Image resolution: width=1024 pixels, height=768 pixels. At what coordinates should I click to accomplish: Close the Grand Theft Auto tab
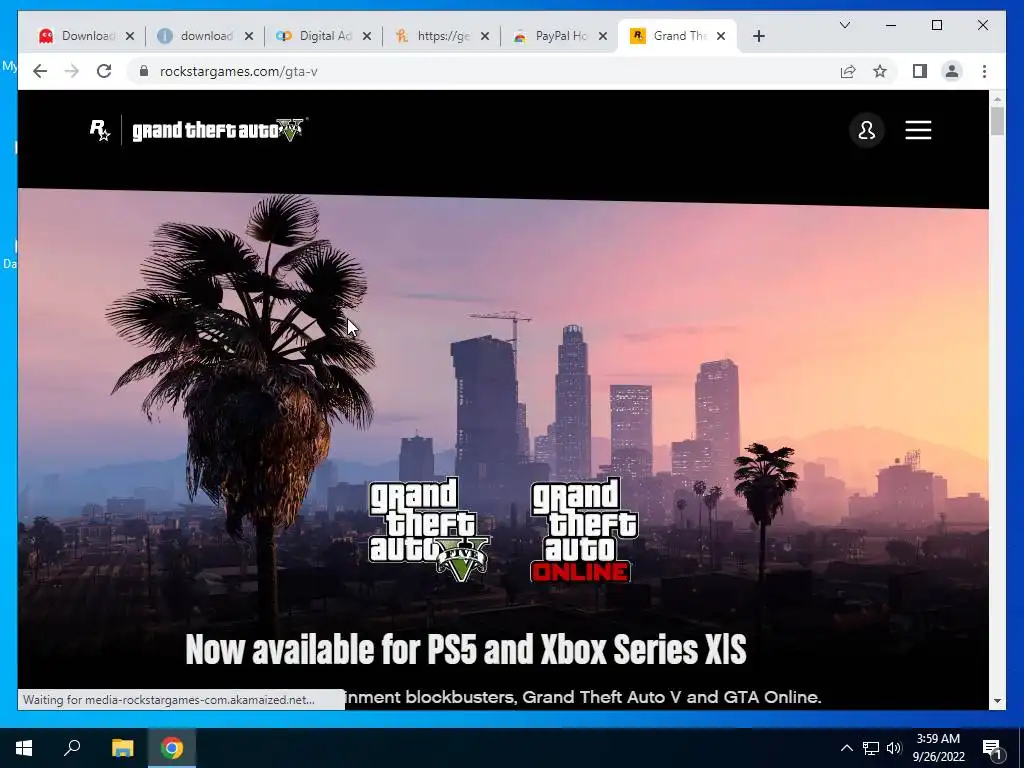click(x=721, y=36)
